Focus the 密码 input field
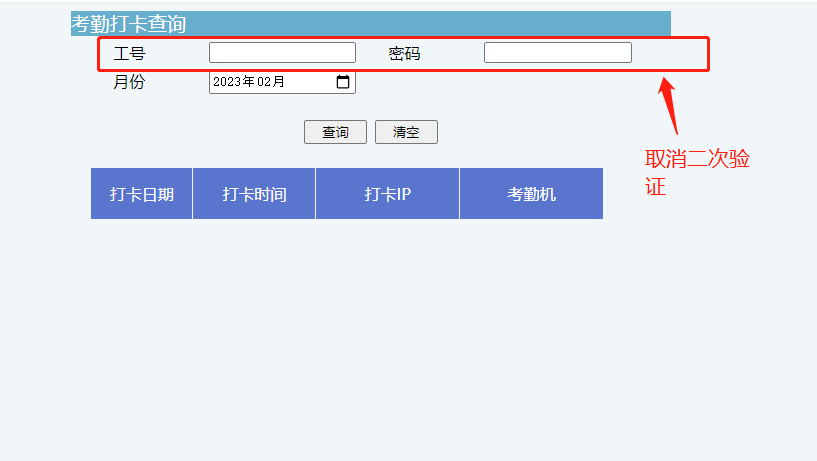 pyautogui.click(x=557, y=53)
